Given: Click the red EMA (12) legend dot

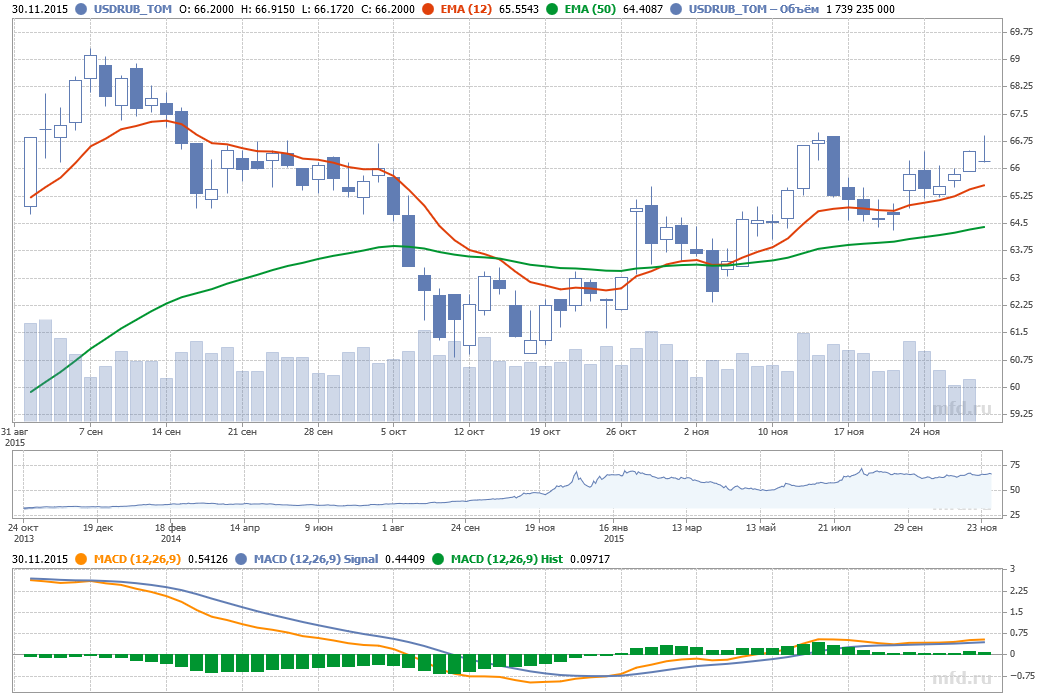Looking at the screenshot, I should (429, 9).
